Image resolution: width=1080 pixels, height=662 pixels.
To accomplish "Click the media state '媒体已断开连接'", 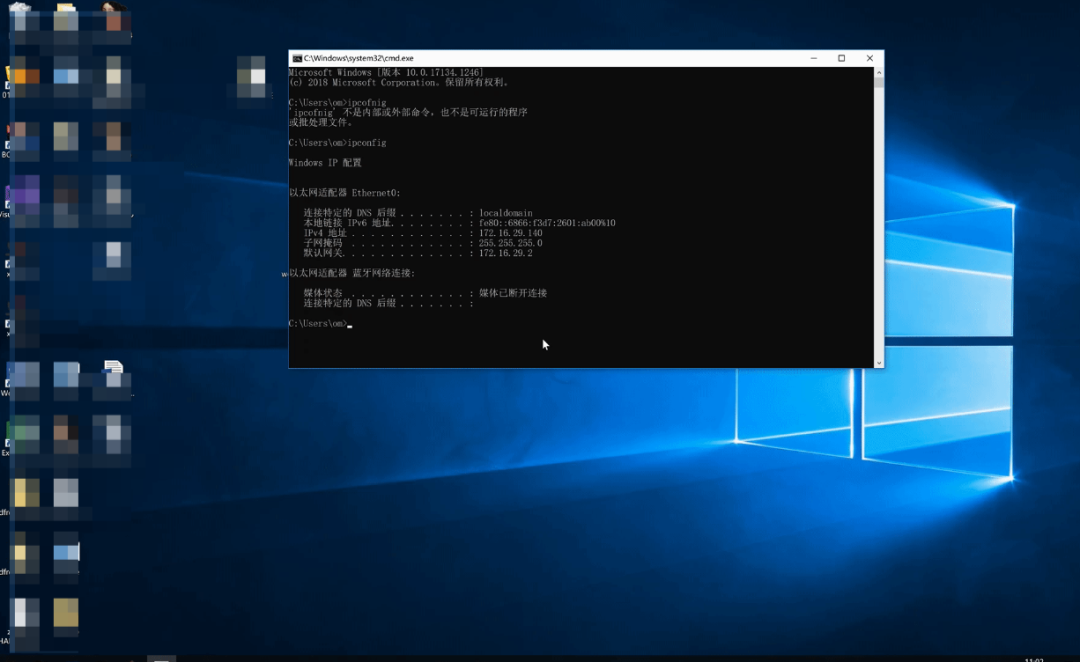I will coord(513,293).
